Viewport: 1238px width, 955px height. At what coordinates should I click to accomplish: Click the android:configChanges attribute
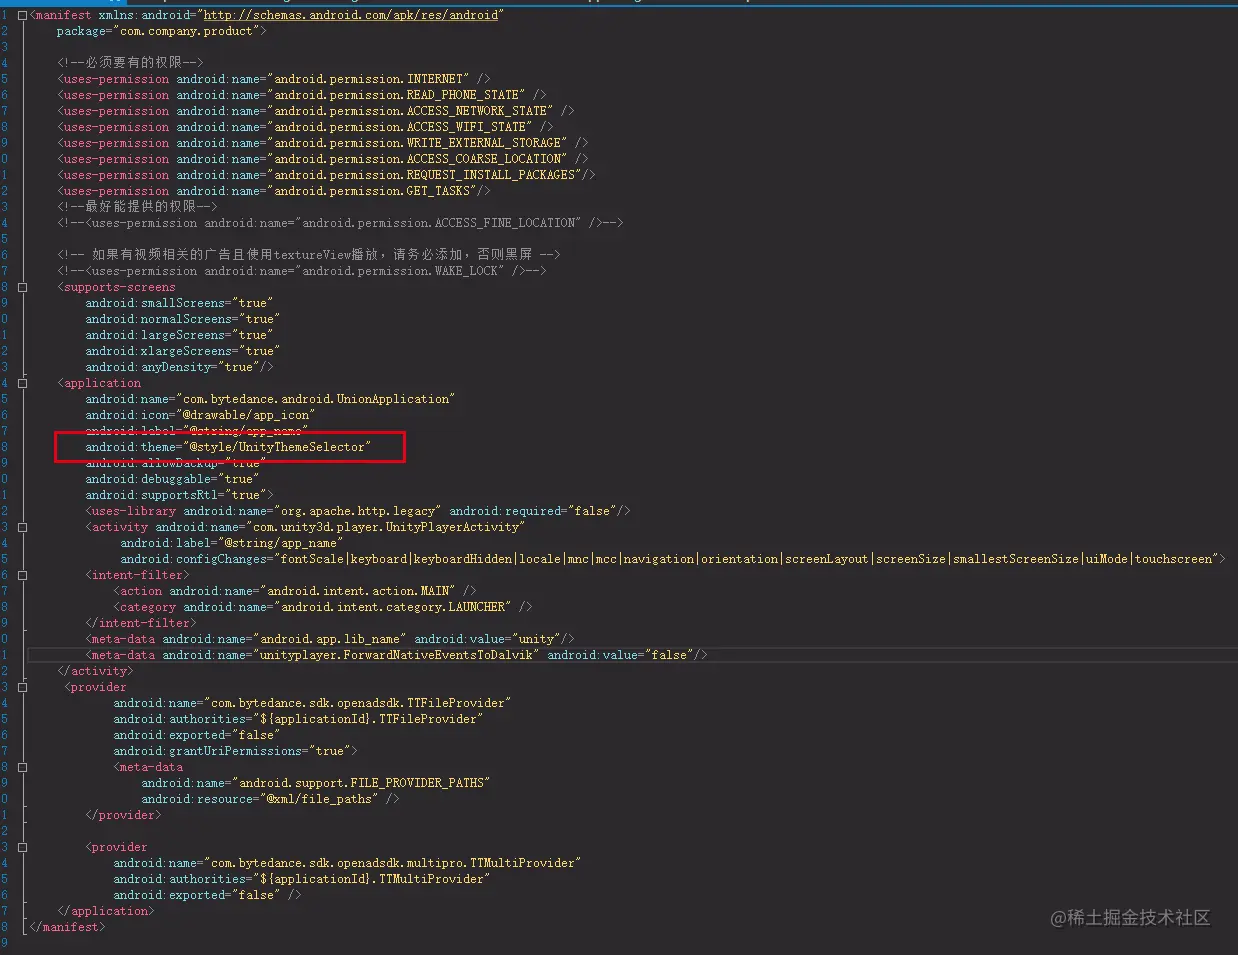pyautogui.click(x=669, y=559)
